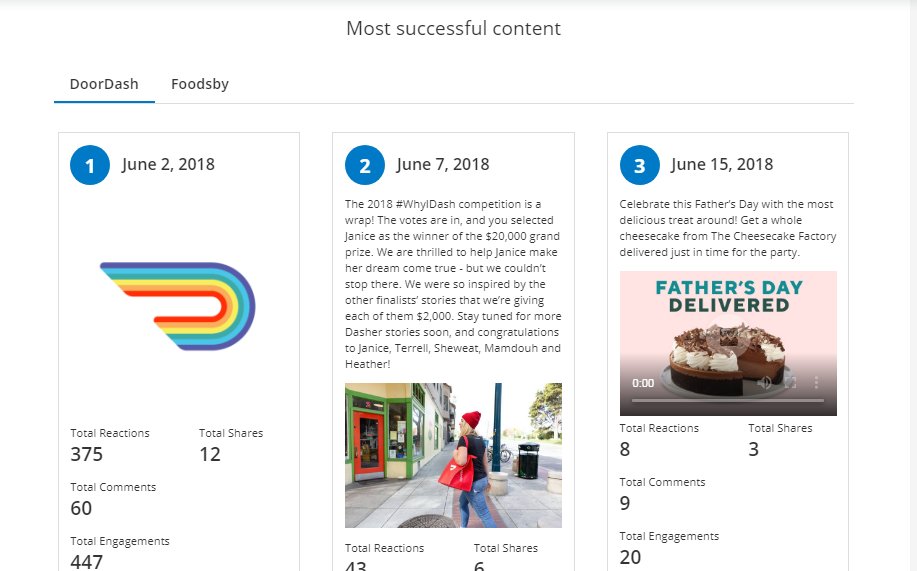Switch to the Foodsby tab
Screen dimensions: 917x571
pyautogui.click(x=199, y=84)
